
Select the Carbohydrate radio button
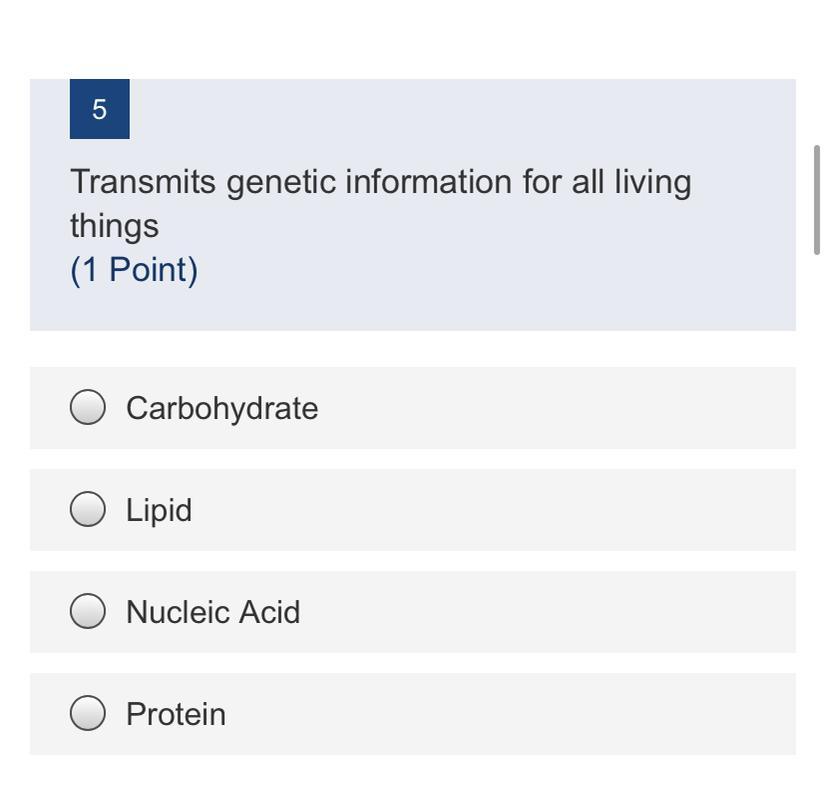88,408
